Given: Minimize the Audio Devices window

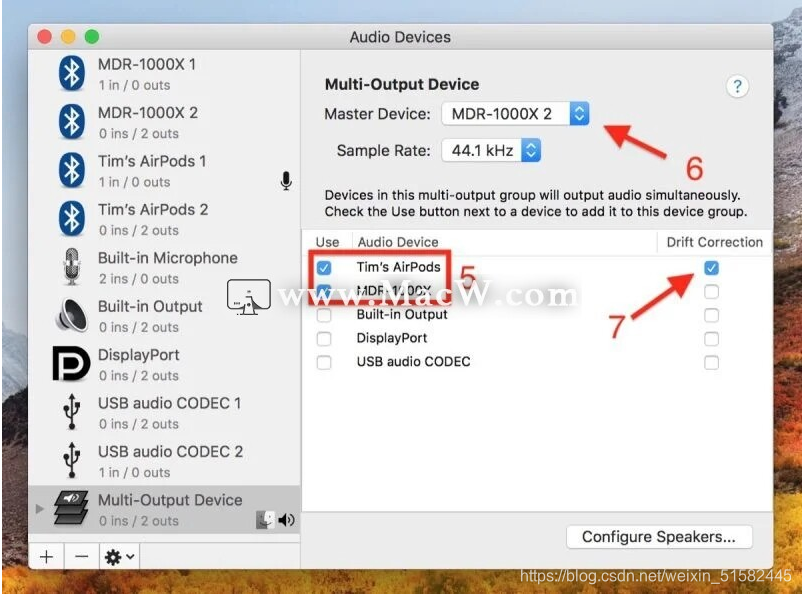Looking at the screenshot, I should pos(68,37).
